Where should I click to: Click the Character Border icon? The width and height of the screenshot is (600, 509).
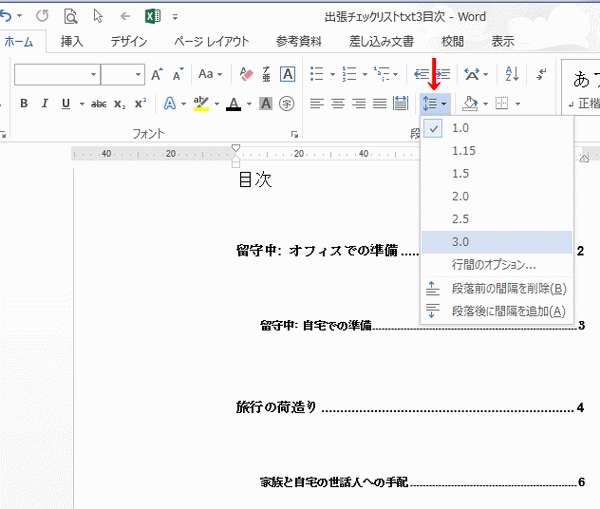click(x=287, y=74)
